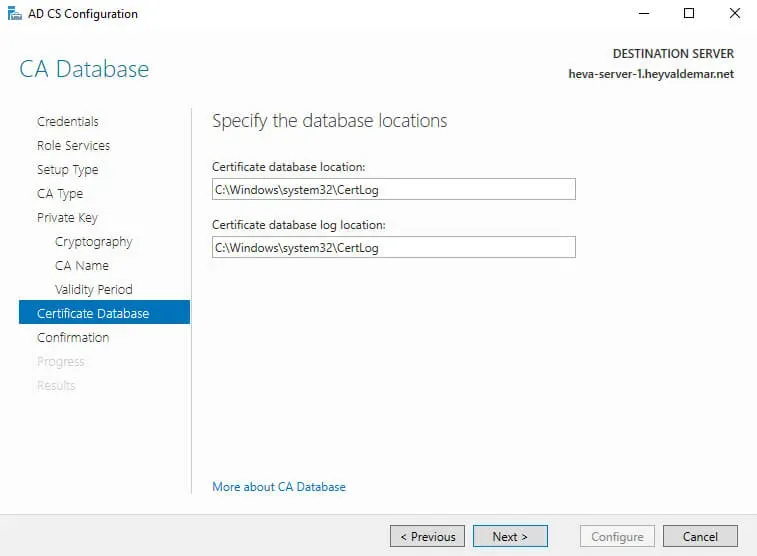Click the Cancel button
This screenshot has height=556, width=757.
[x=700, y=536]
